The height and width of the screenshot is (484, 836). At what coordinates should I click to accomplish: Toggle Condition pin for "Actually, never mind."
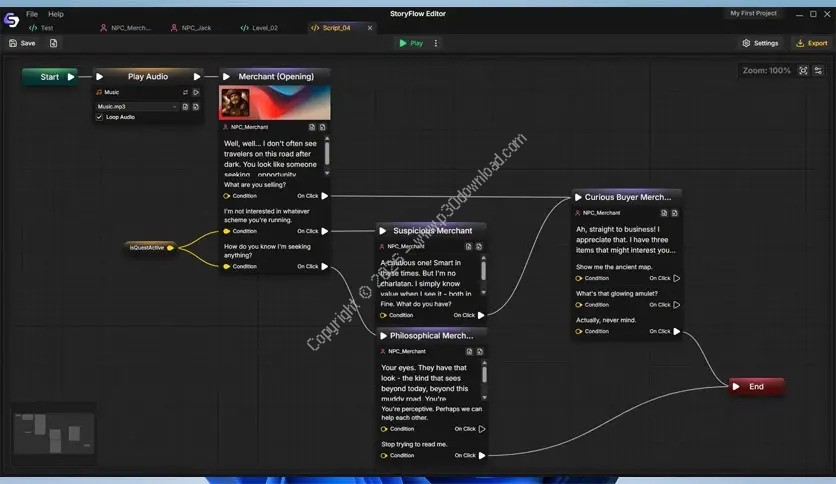pos(579,331)
